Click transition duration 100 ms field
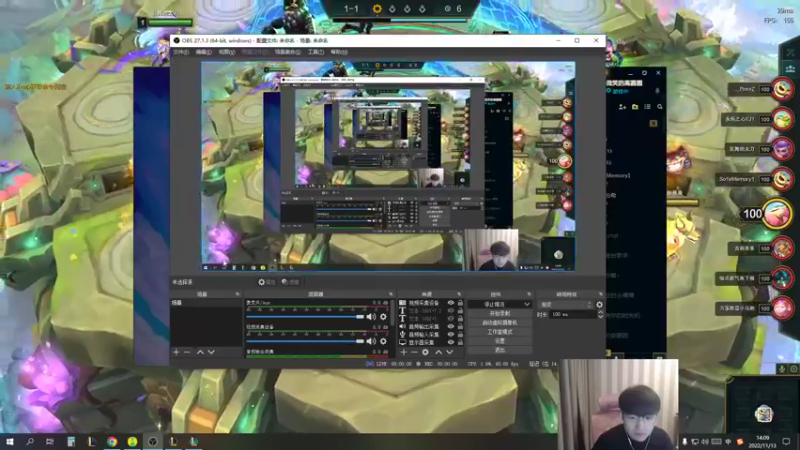 click(573, 314)
